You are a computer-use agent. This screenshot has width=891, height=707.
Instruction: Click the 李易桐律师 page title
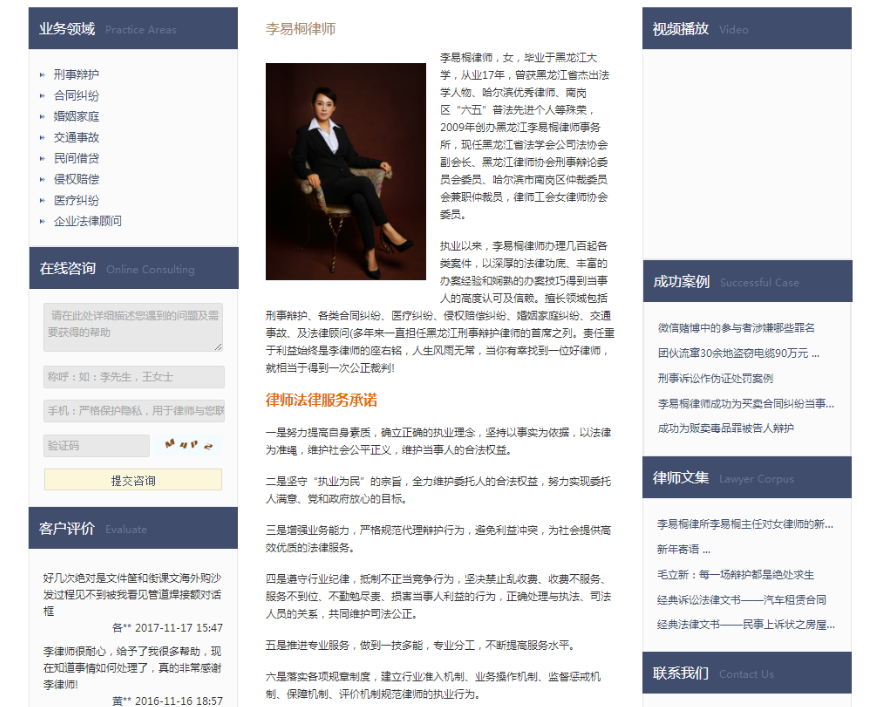[x=301, y=29]
